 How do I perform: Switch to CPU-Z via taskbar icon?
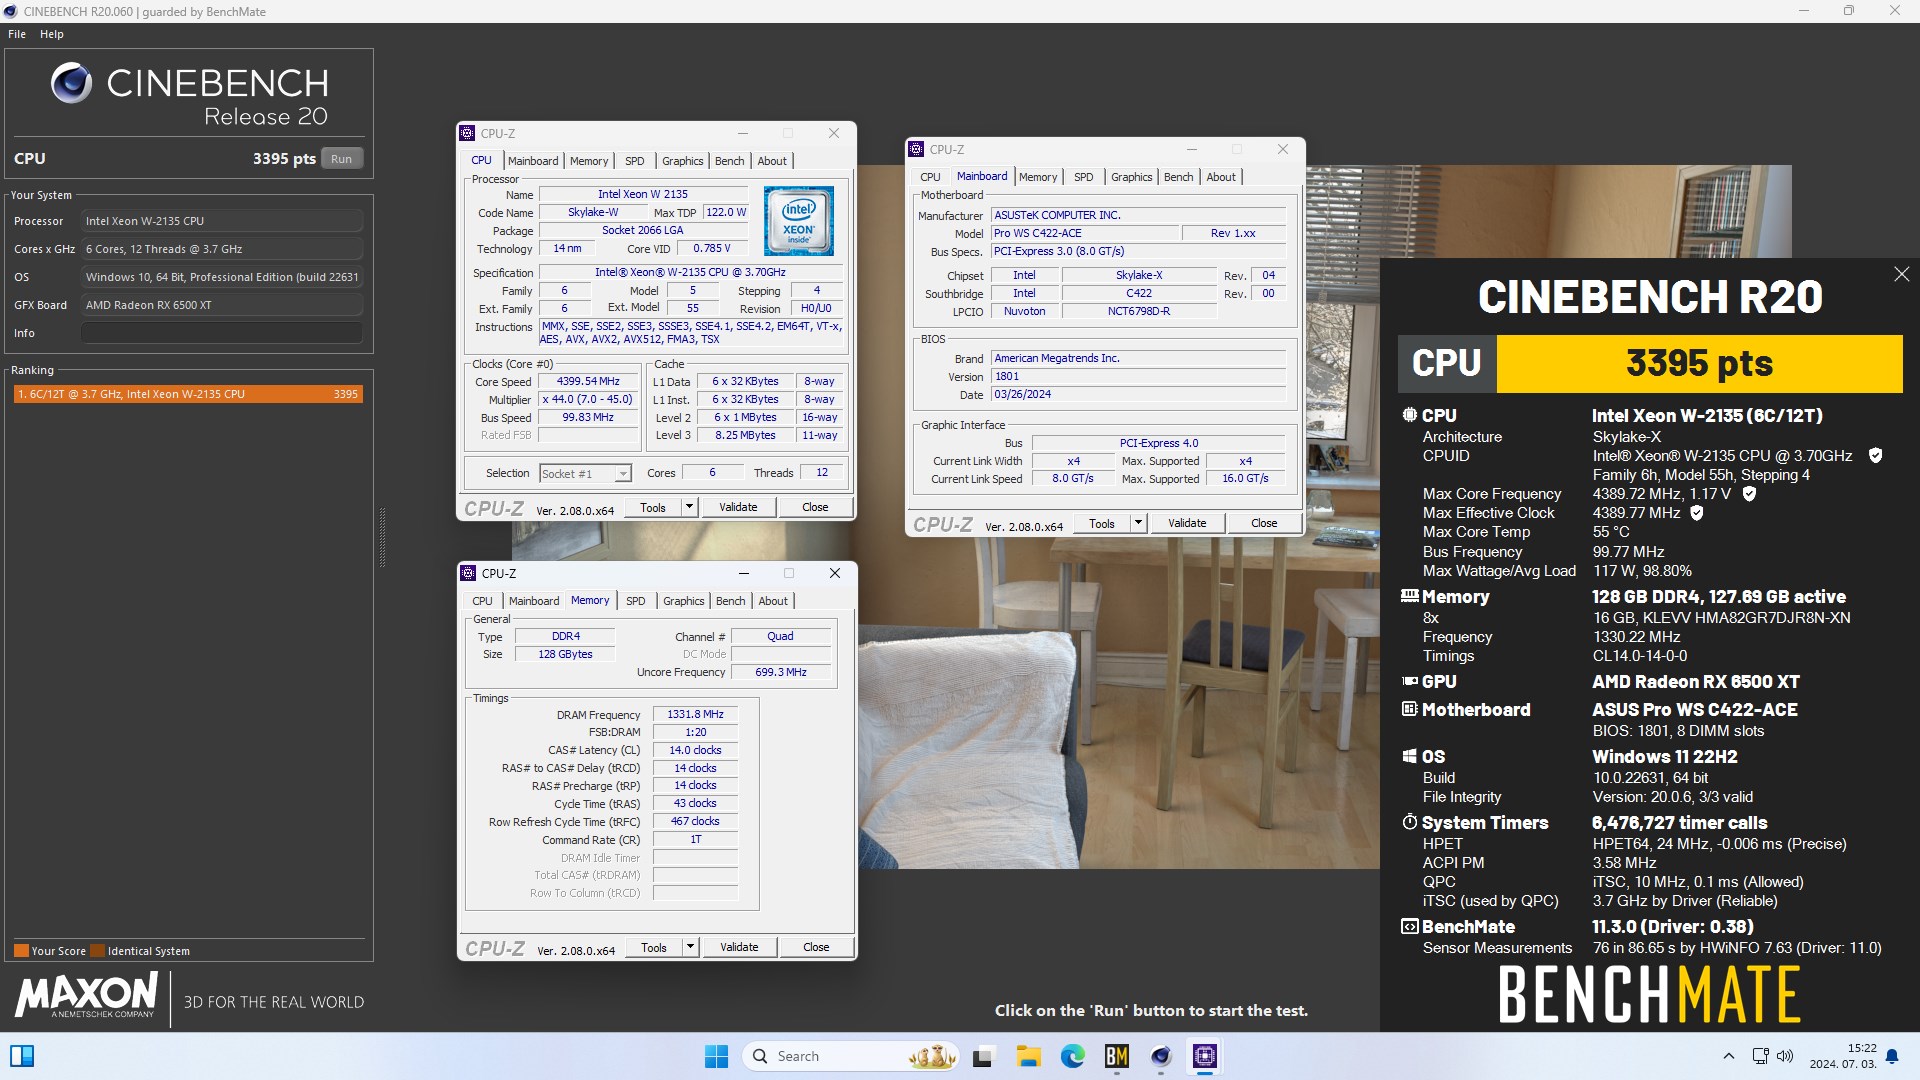1205,1056
